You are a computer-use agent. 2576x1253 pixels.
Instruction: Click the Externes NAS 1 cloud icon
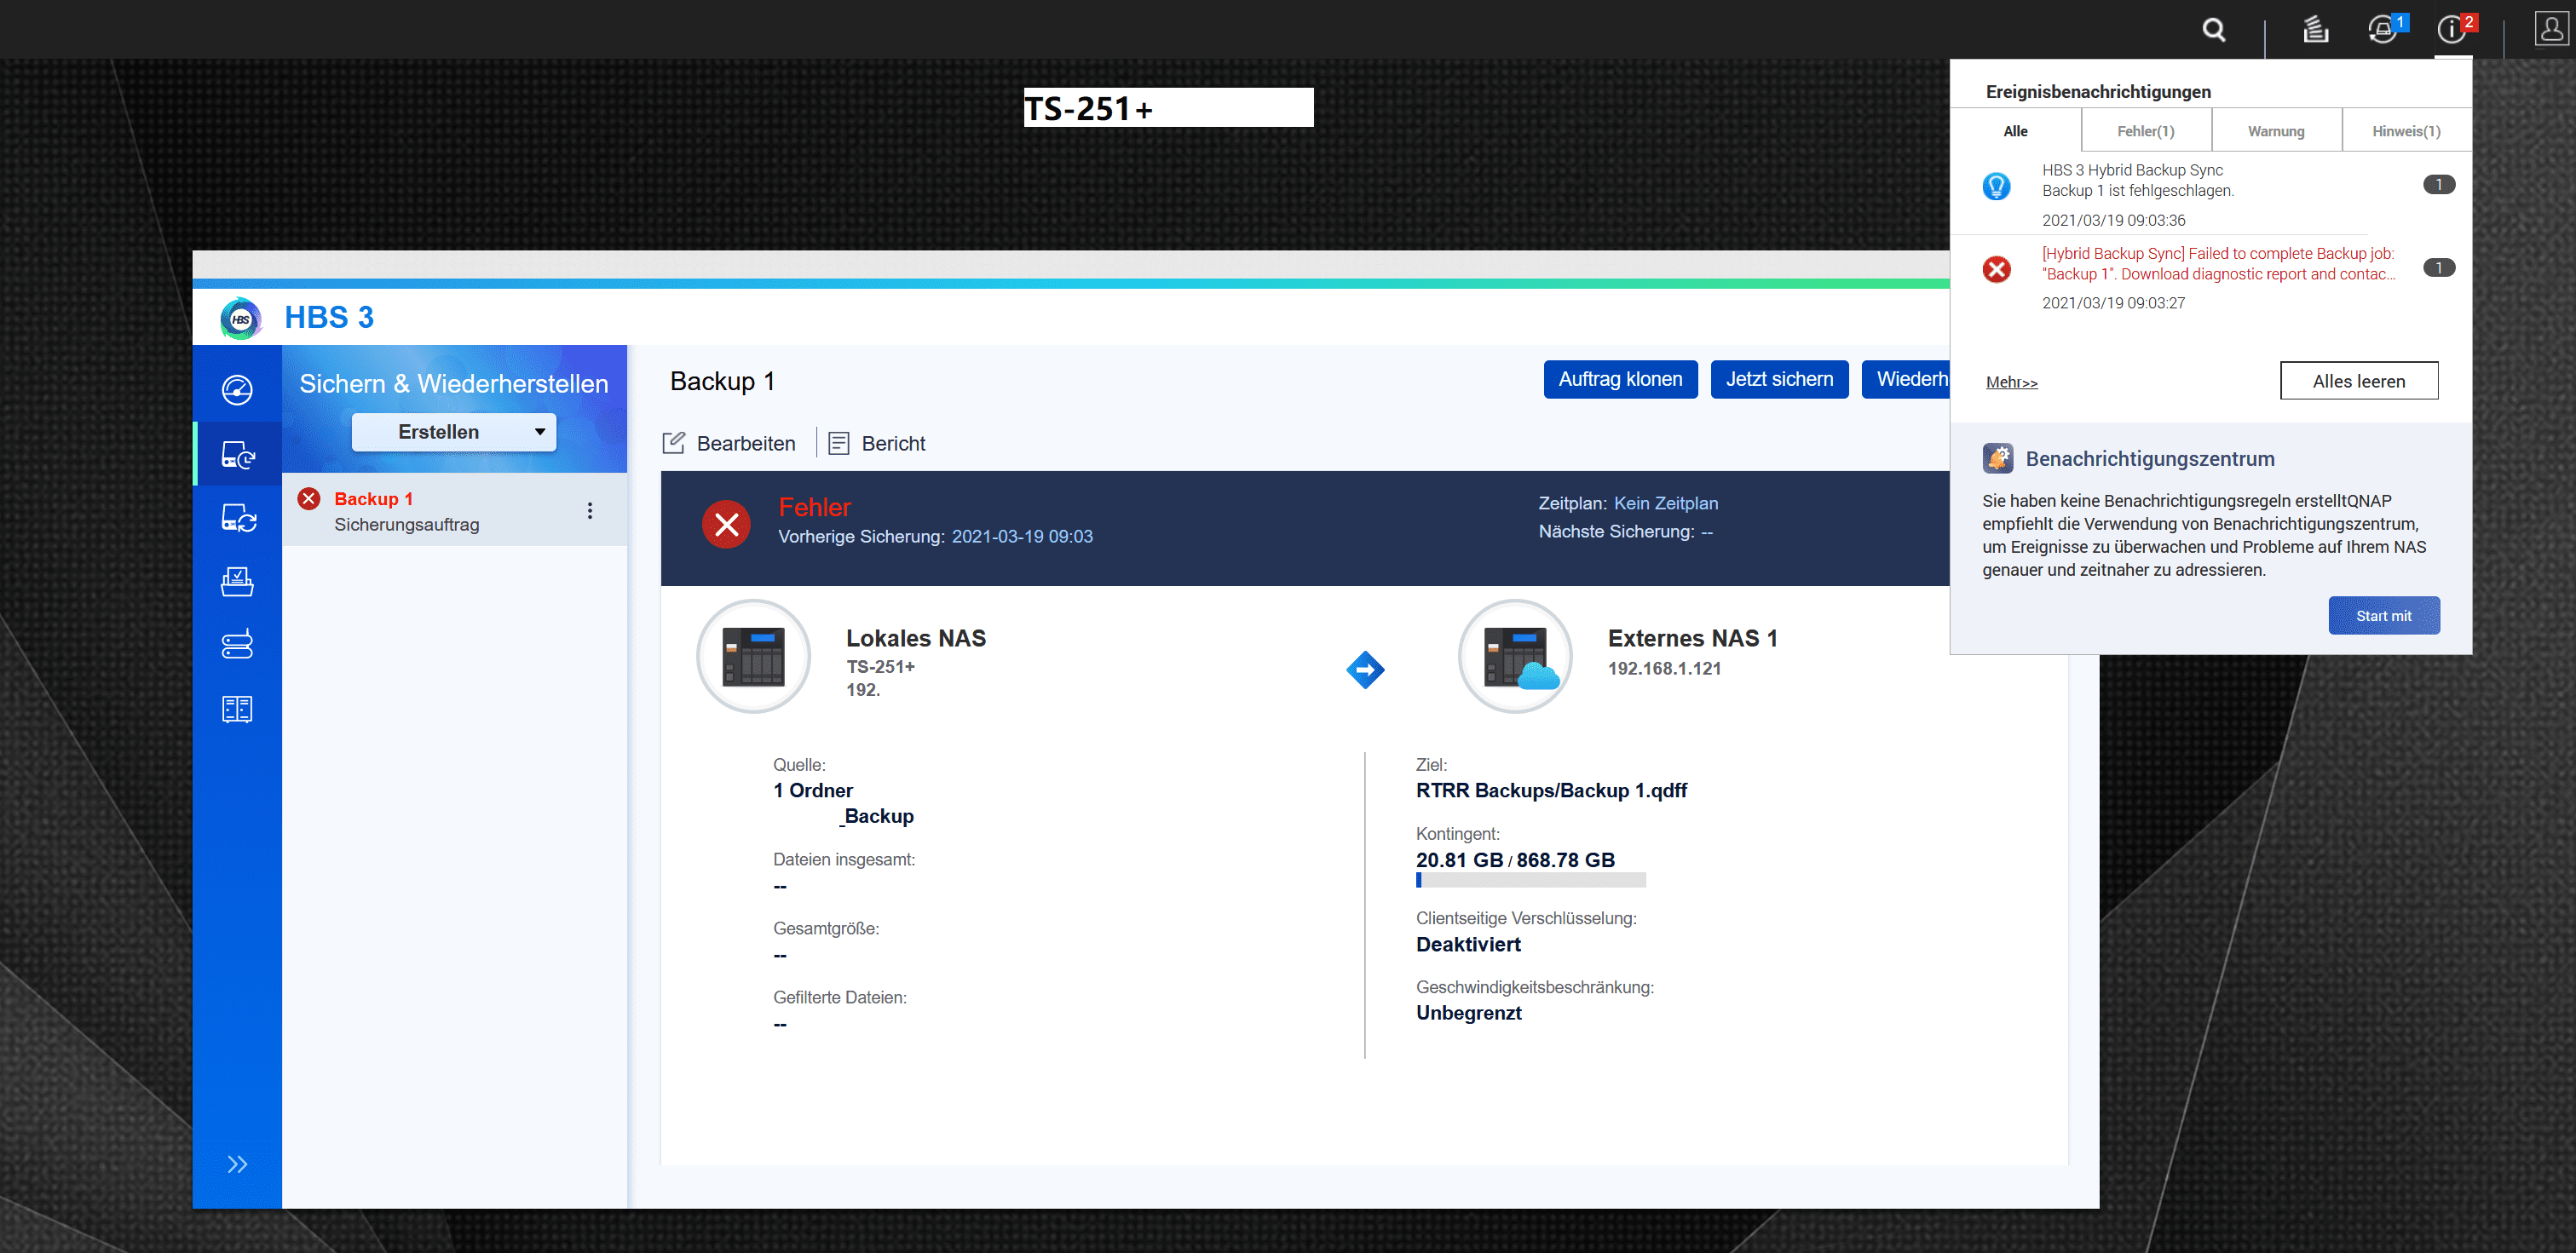(1515, 656)
